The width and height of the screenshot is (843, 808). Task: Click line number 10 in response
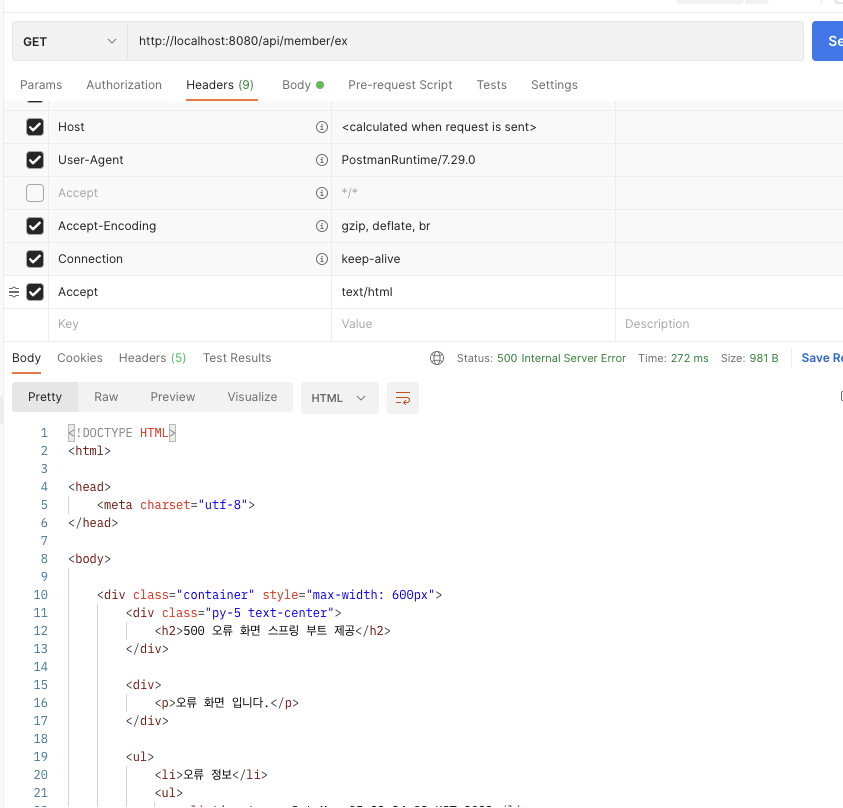coord(40,595)
